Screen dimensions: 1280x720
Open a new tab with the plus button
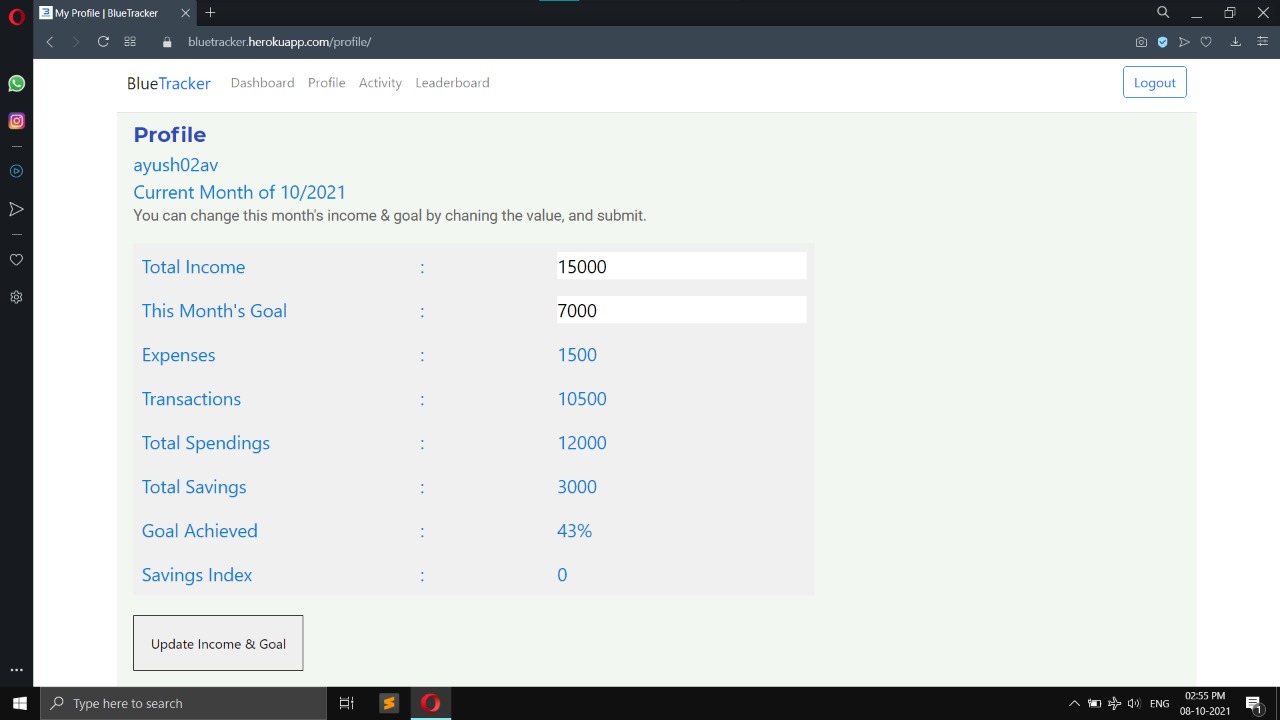point(210,13)
